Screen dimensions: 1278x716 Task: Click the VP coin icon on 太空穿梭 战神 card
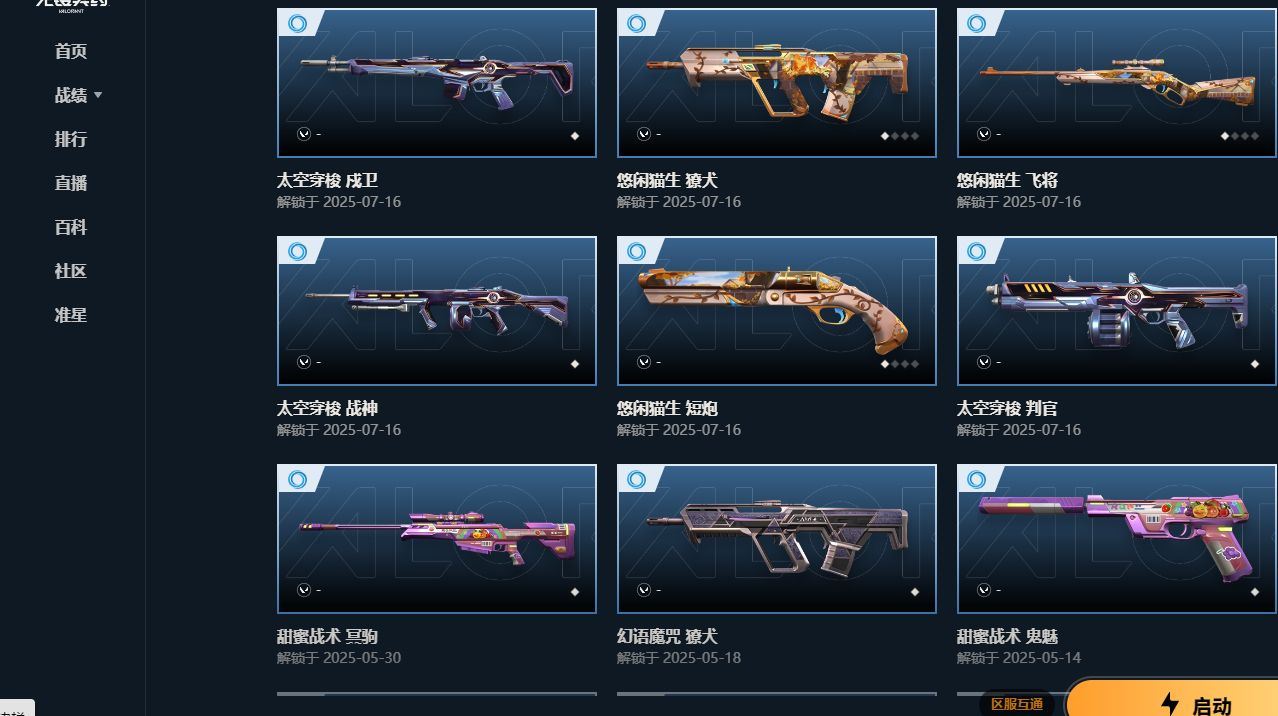[x=304, y=362]
